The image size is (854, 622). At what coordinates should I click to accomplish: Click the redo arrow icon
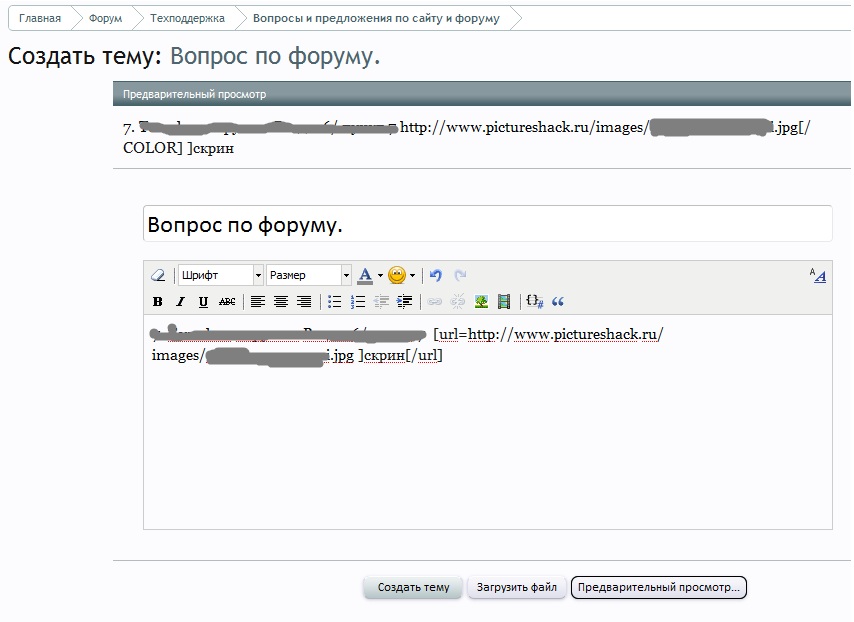(460, 275)
